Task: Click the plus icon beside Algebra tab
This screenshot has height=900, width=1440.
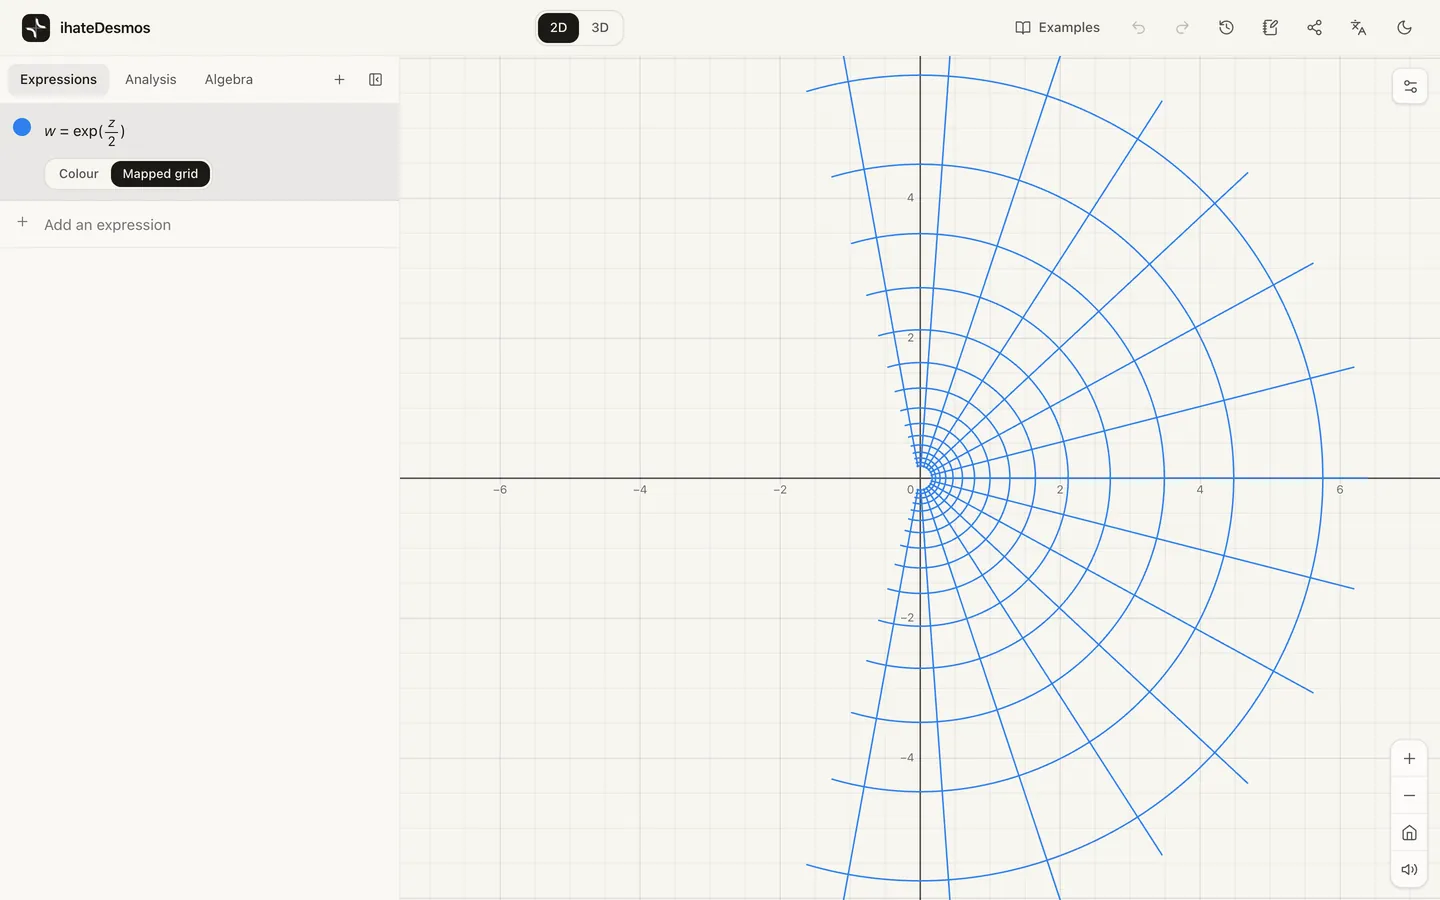Action: pyautogui.click(x=339, y=80)
